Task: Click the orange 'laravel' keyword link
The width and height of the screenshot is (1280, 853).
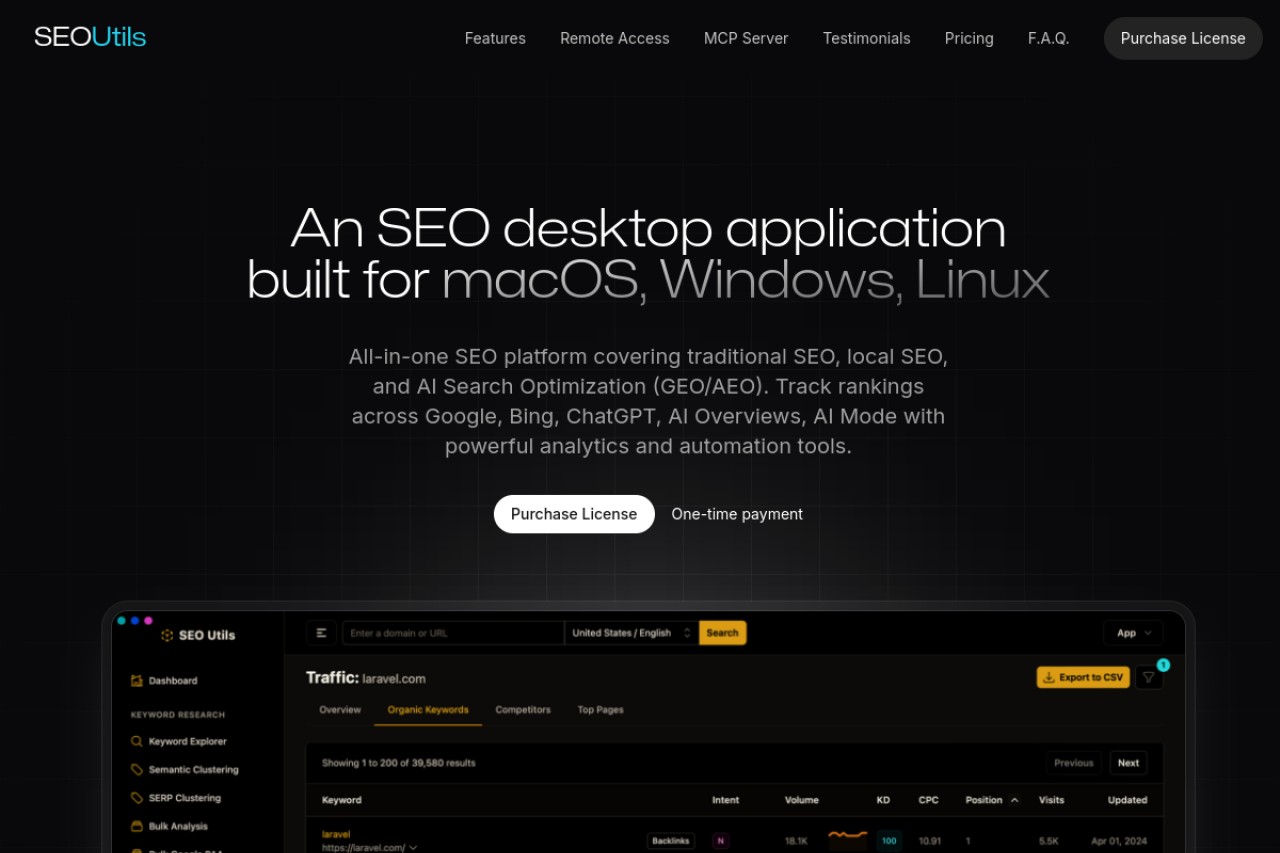Action: (x=336, y=834)
